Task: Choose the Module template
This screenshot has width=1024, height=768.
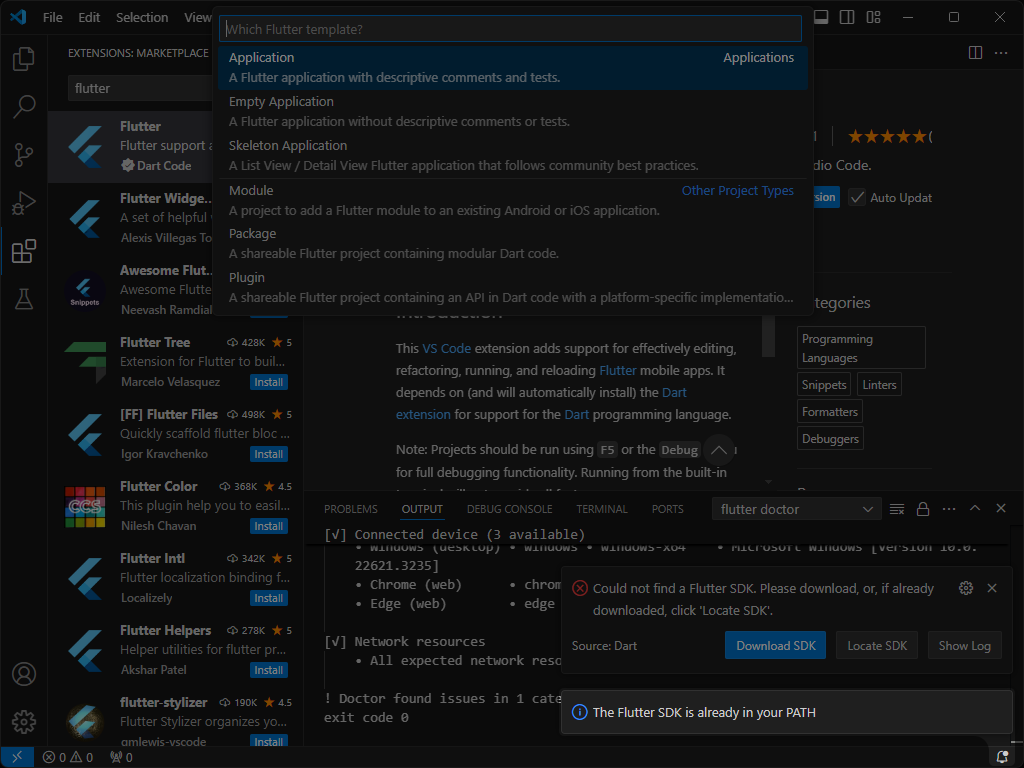Action: (x=513, y=200)
